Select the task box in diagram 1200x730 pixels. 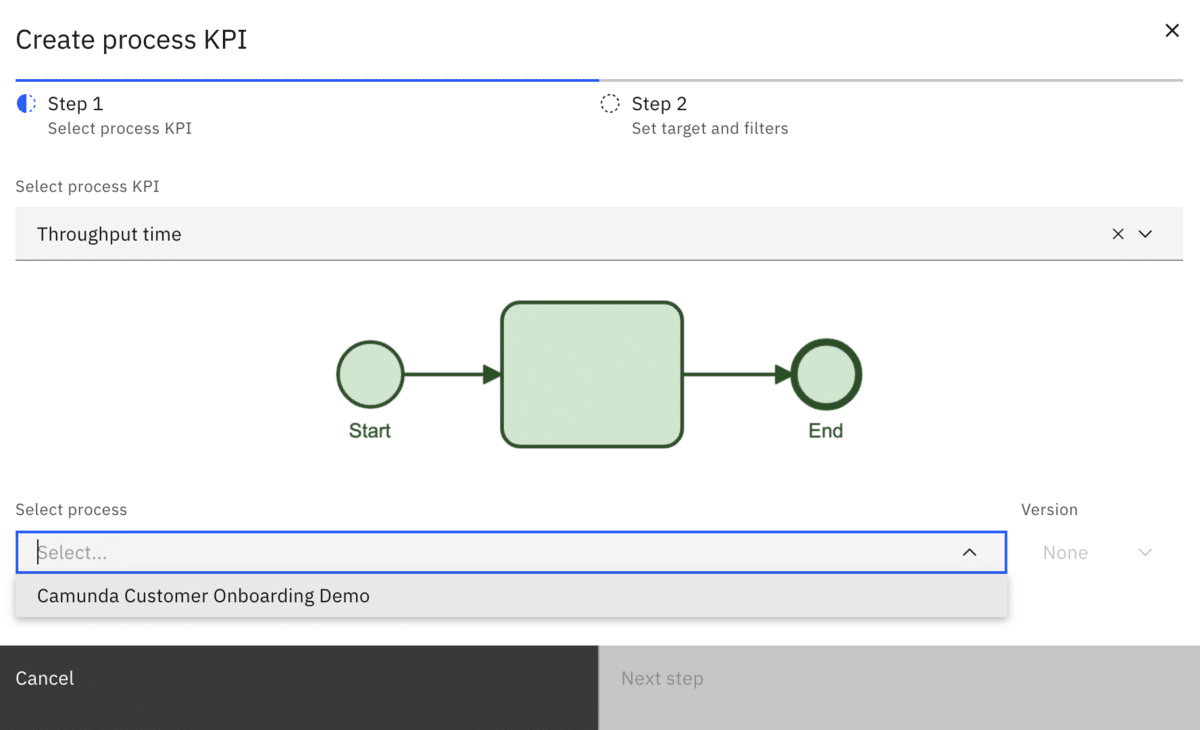point(592,375)
